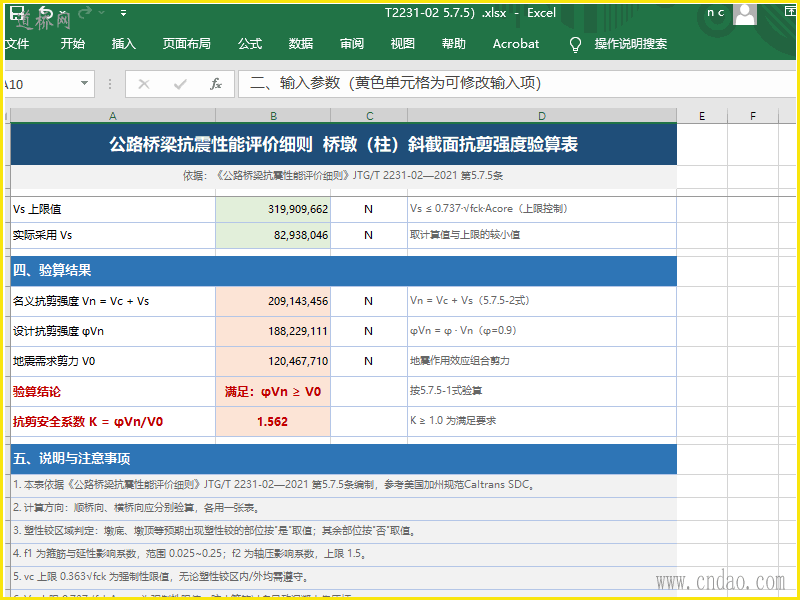Click the cell '名义抗剪强度 Vn = Vc + Vs'
The width and height of the screenshot is (800, 600).
click(x=113, y=301)
